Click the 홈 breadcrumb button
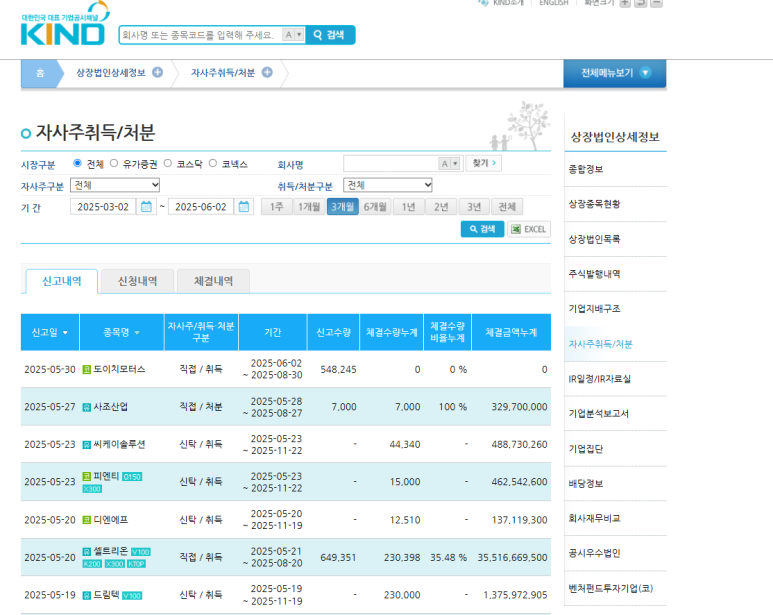Image resolution: width=773 pixels, height=615 pixels. (x=40, y=73)
